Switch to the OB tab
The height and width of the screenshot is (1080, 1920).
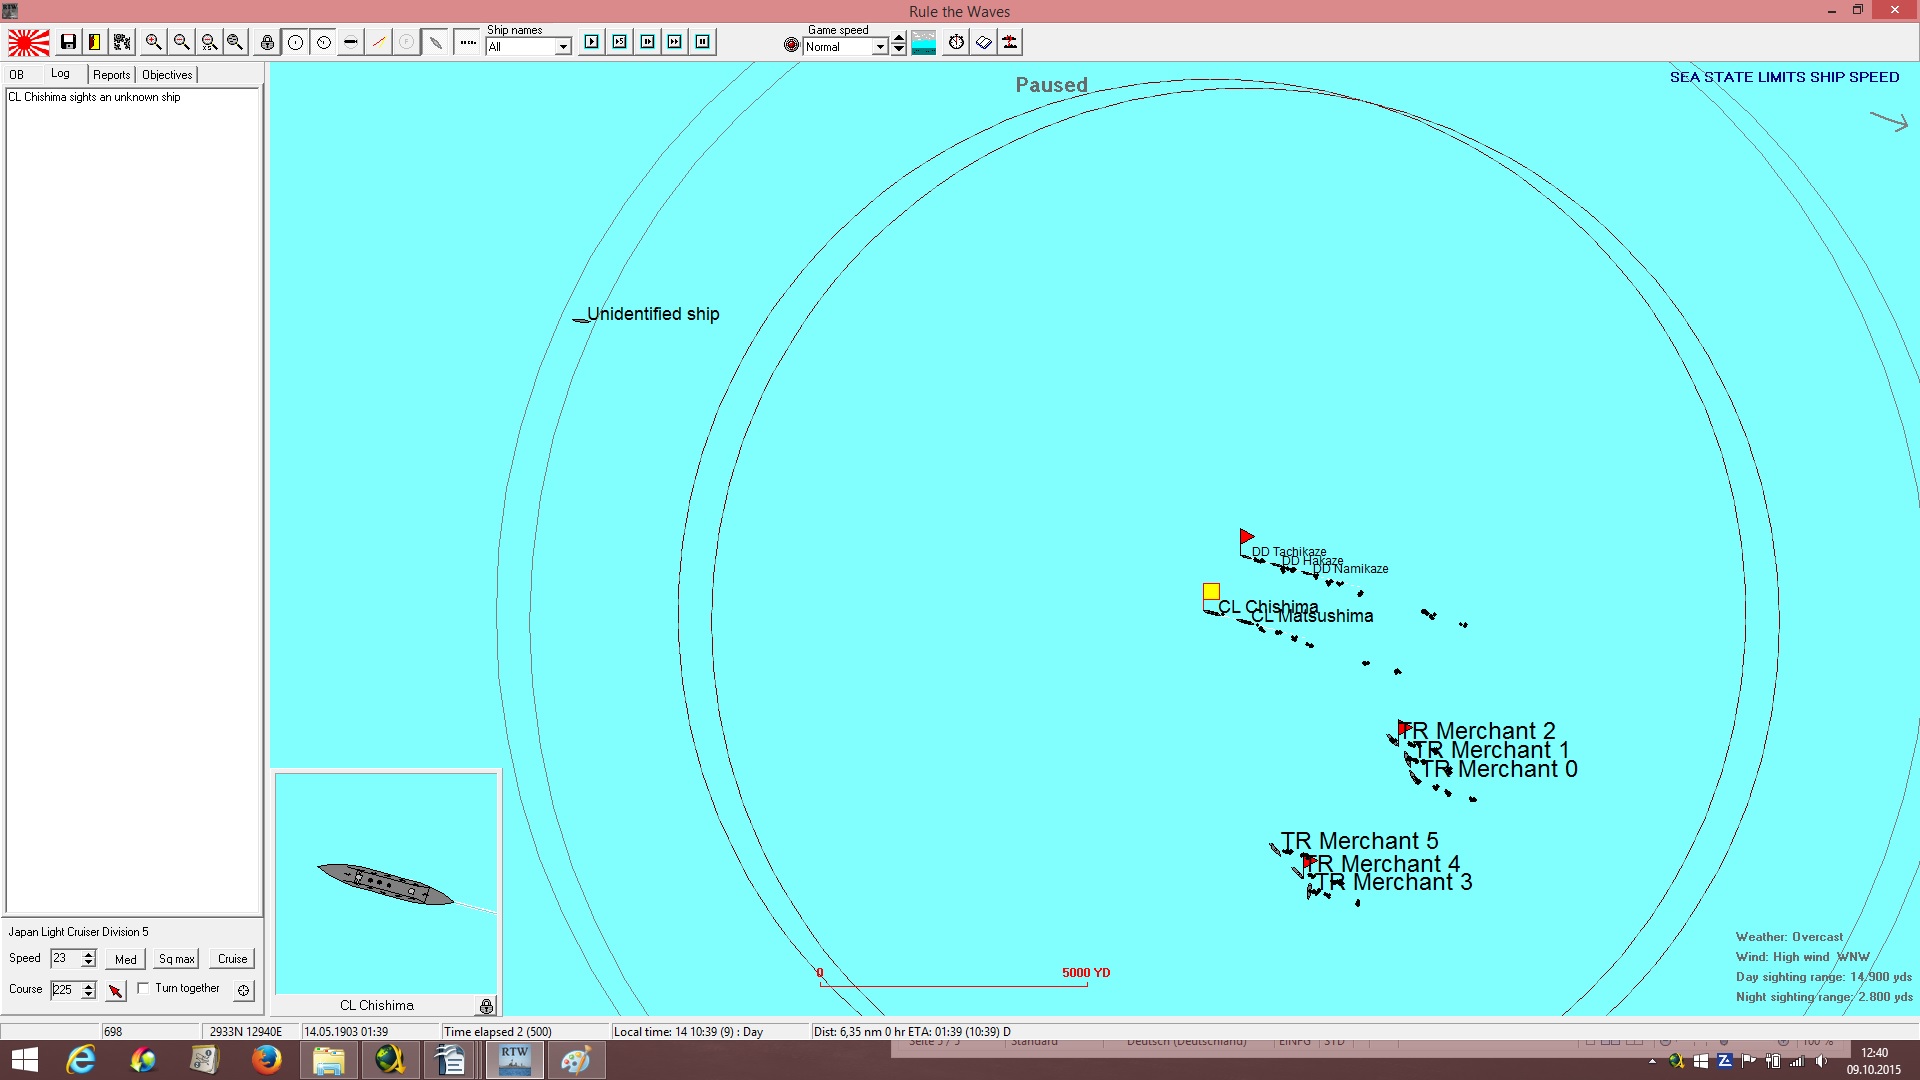tap(17, 75)
